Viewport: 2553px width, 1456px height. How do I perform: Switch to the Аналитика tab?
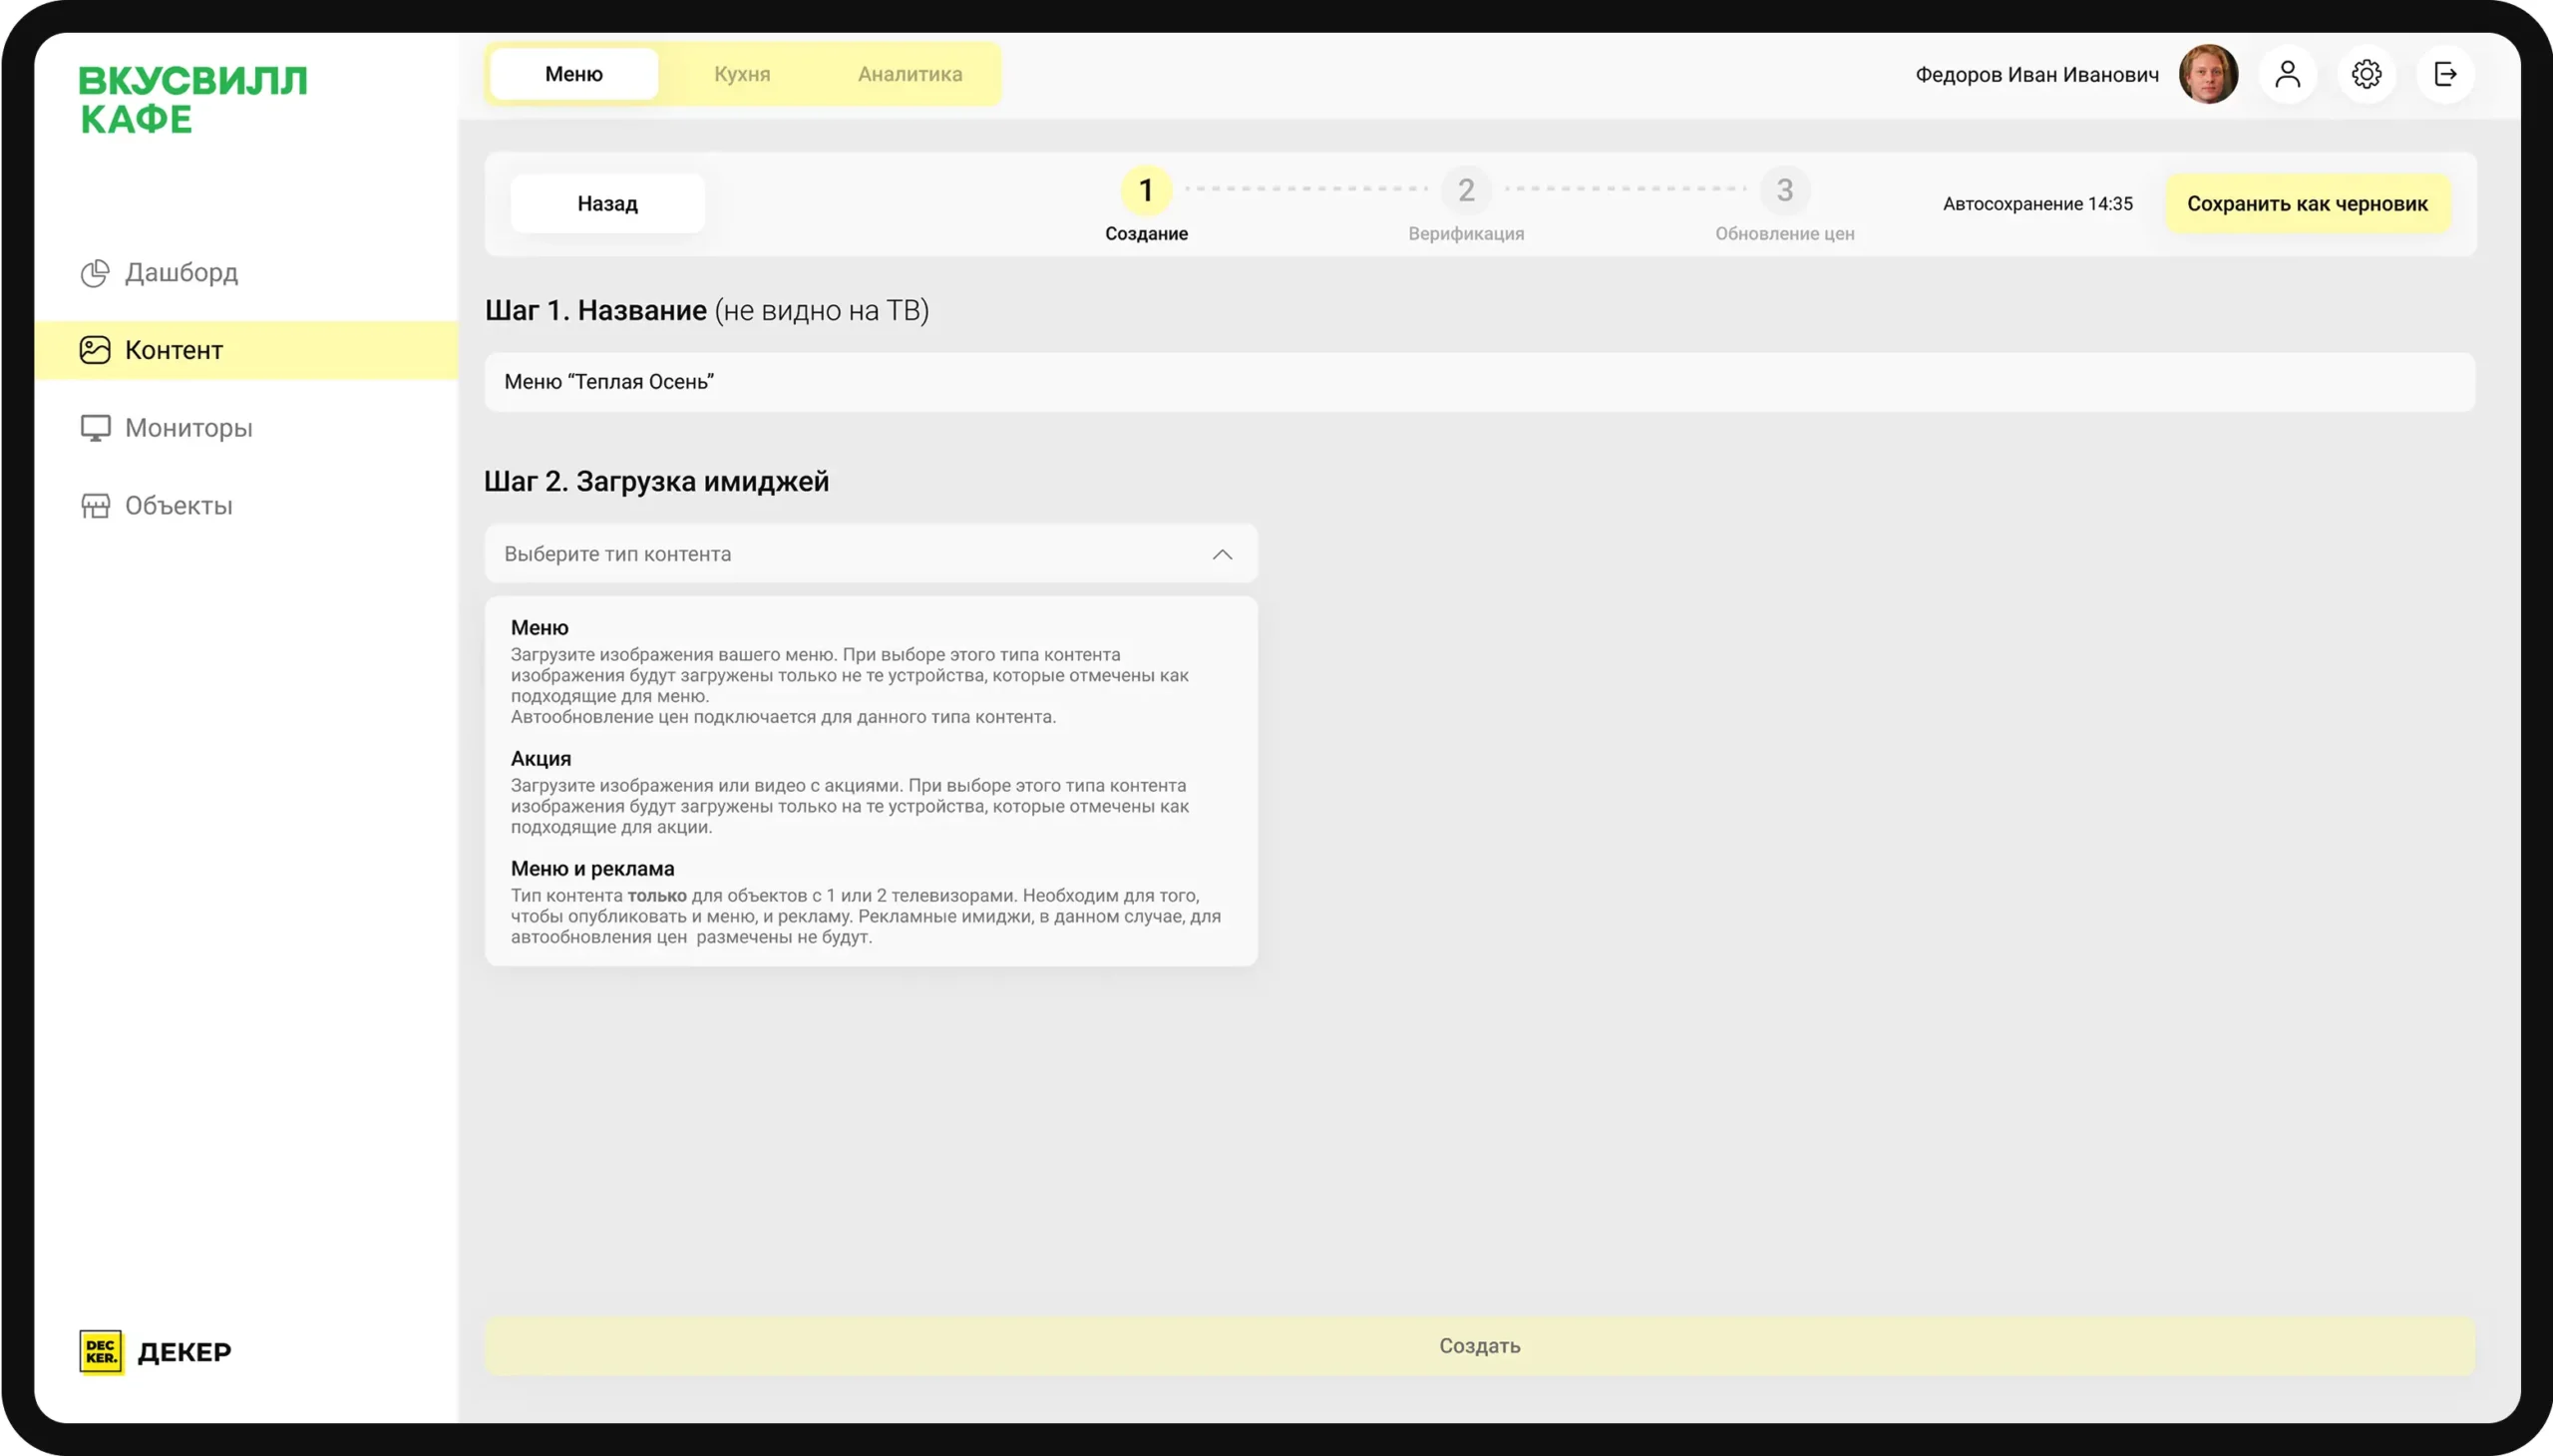[910, 74]
